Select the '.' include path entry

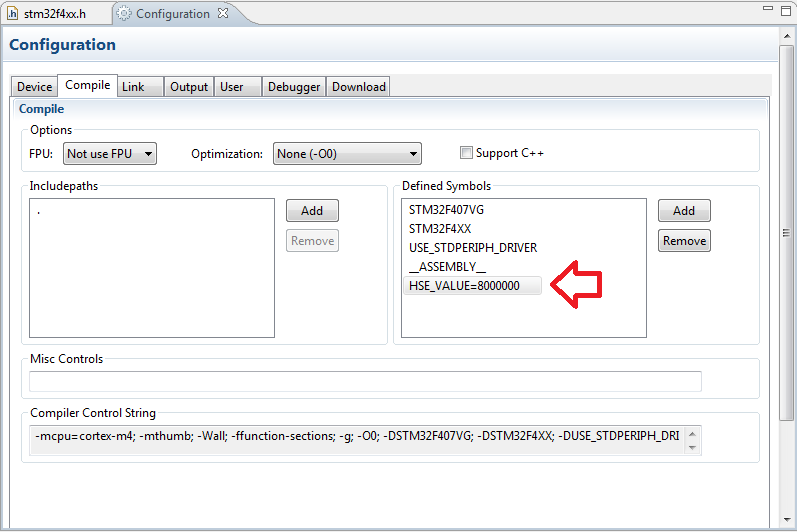click(39, 210)
